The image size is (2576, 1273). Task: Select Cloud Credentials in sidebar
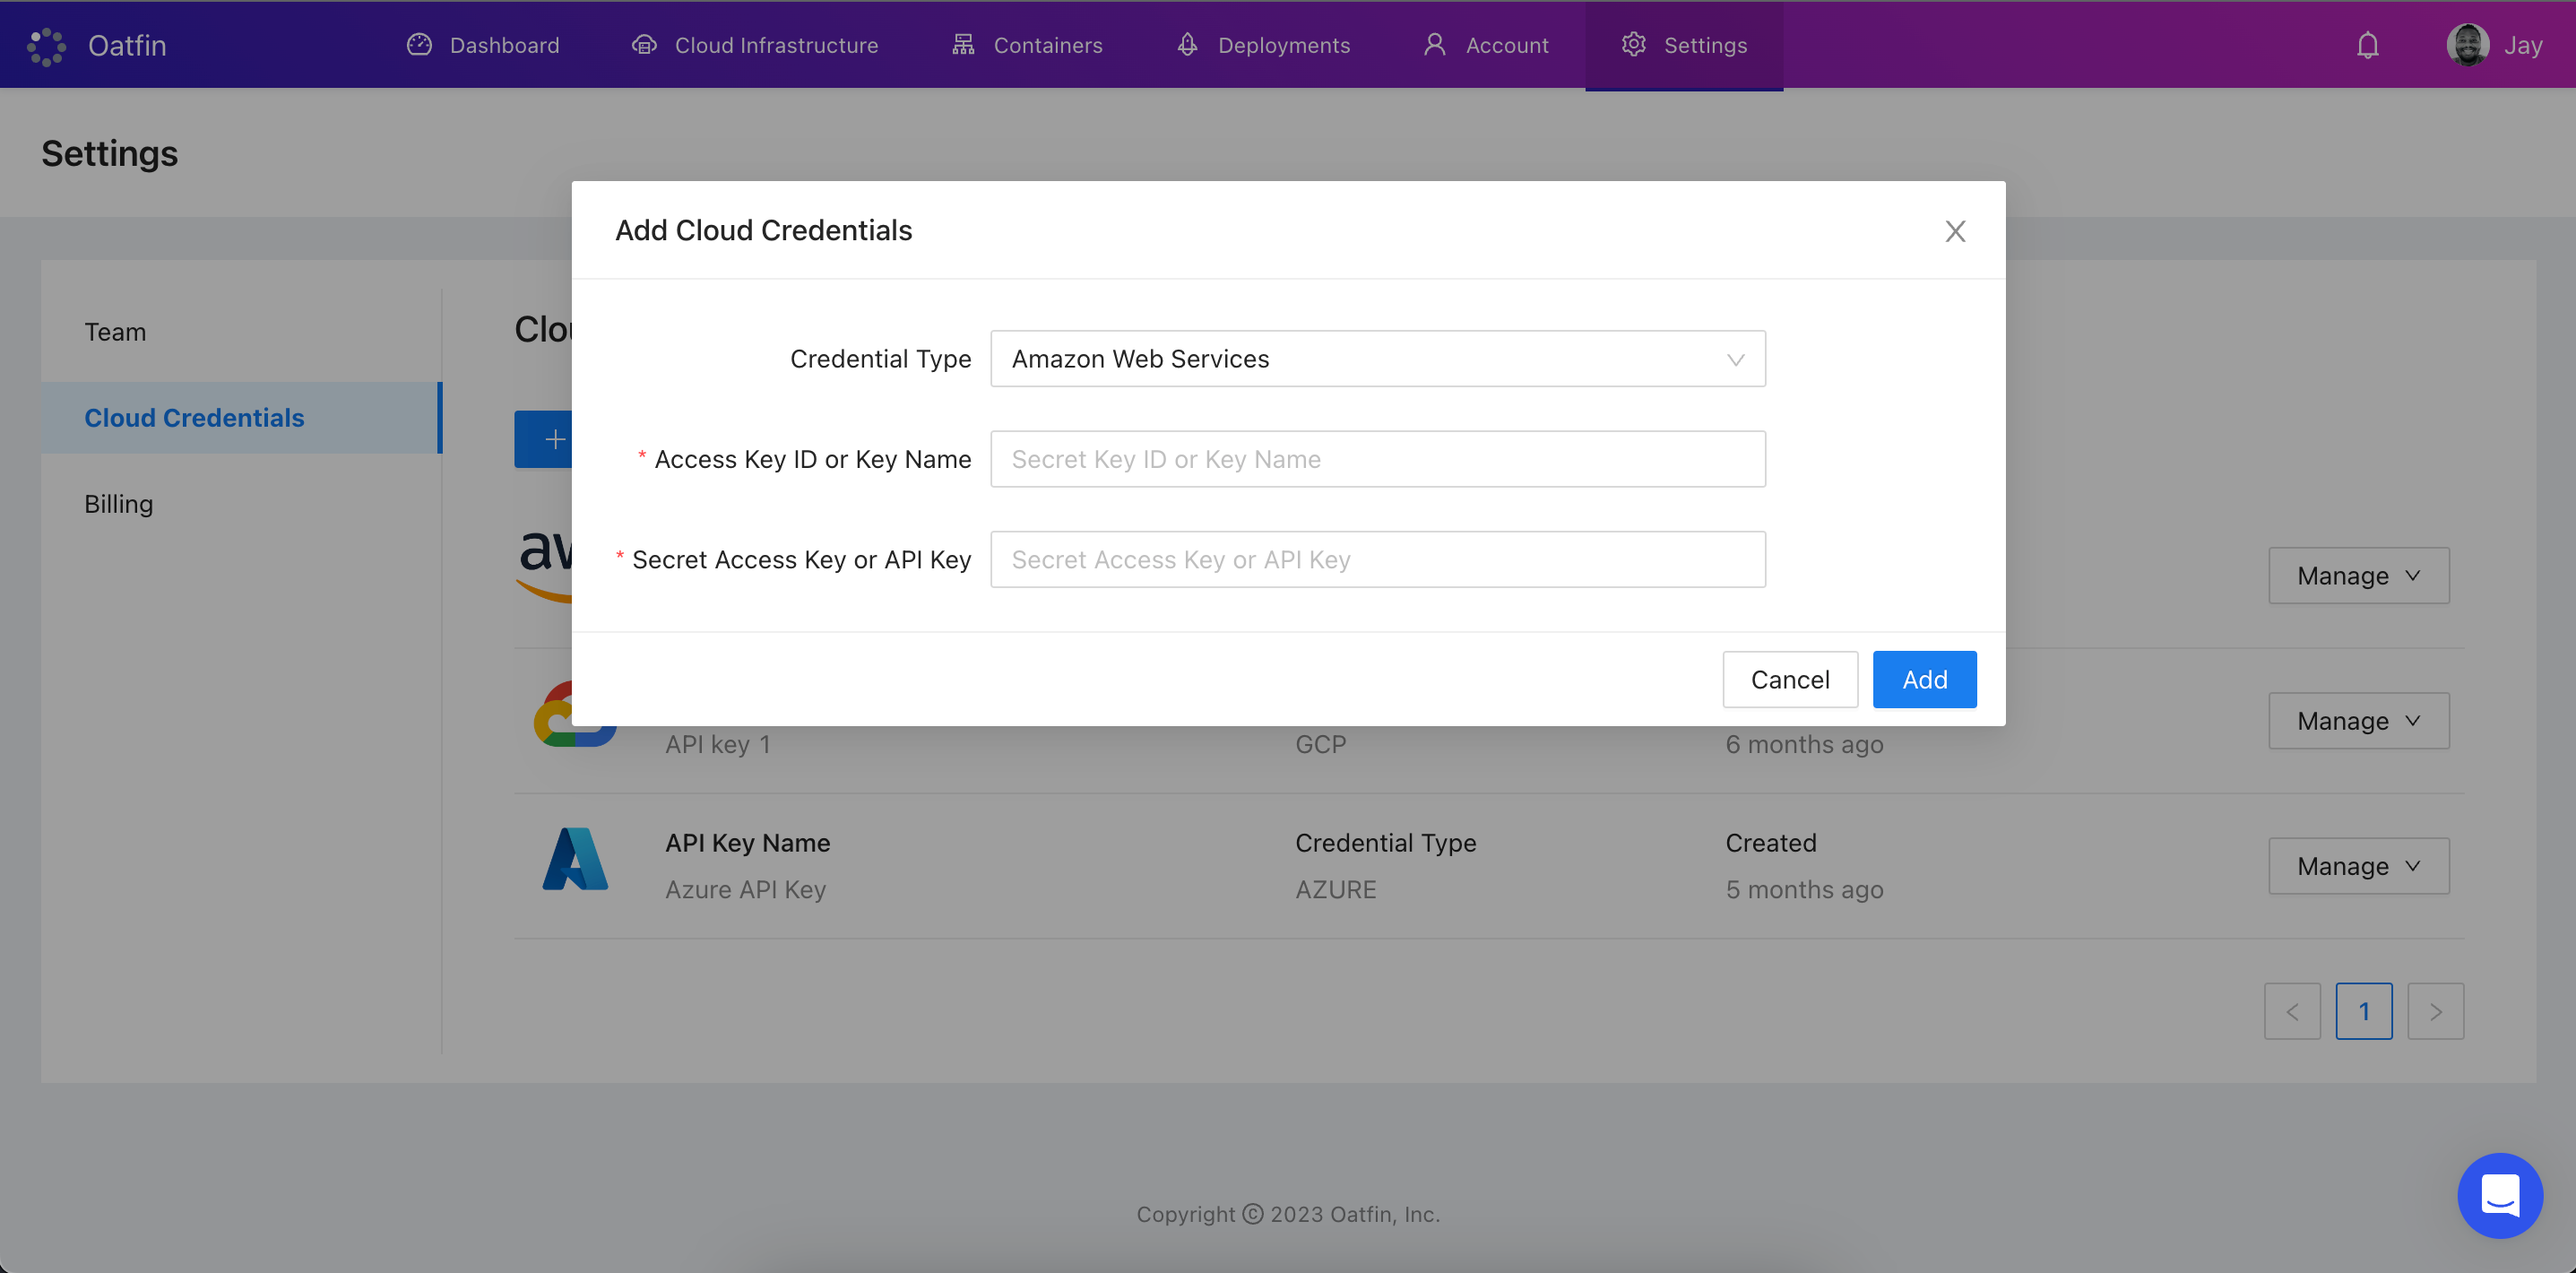[241, 418]
